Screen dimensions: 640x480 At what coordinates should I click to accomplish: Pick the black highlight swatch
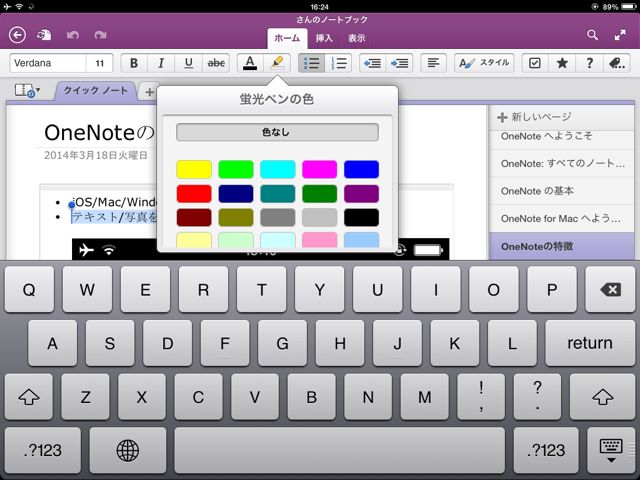point(361,218)
